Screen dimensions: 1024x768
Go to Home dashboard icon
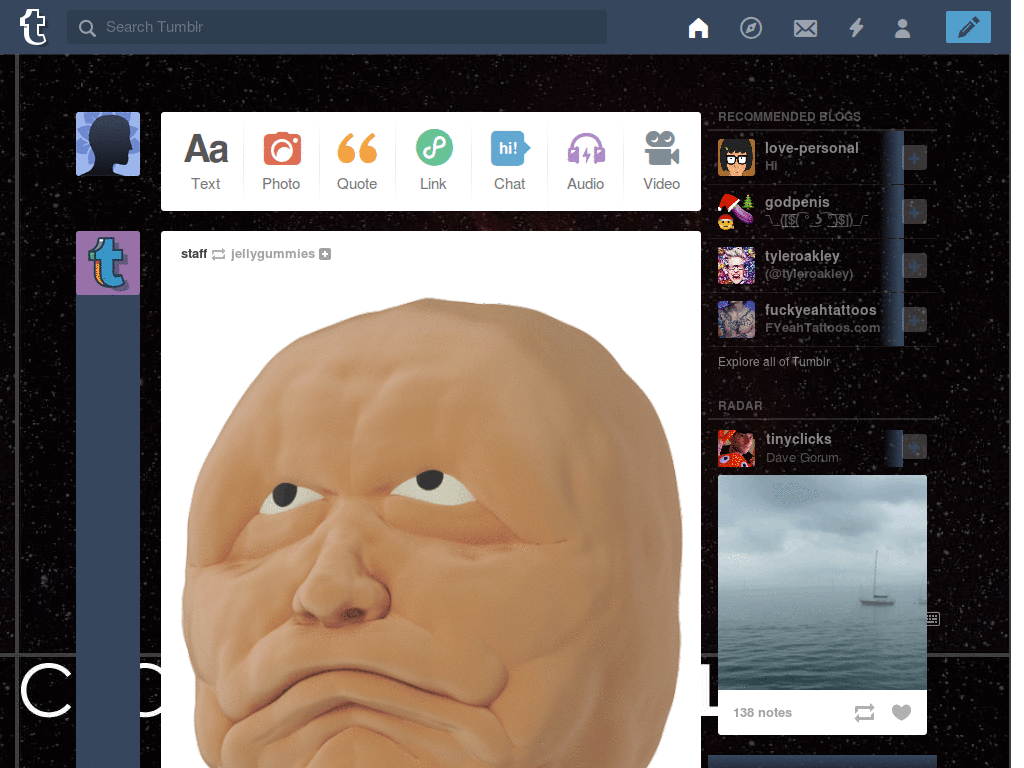[698, 27]
